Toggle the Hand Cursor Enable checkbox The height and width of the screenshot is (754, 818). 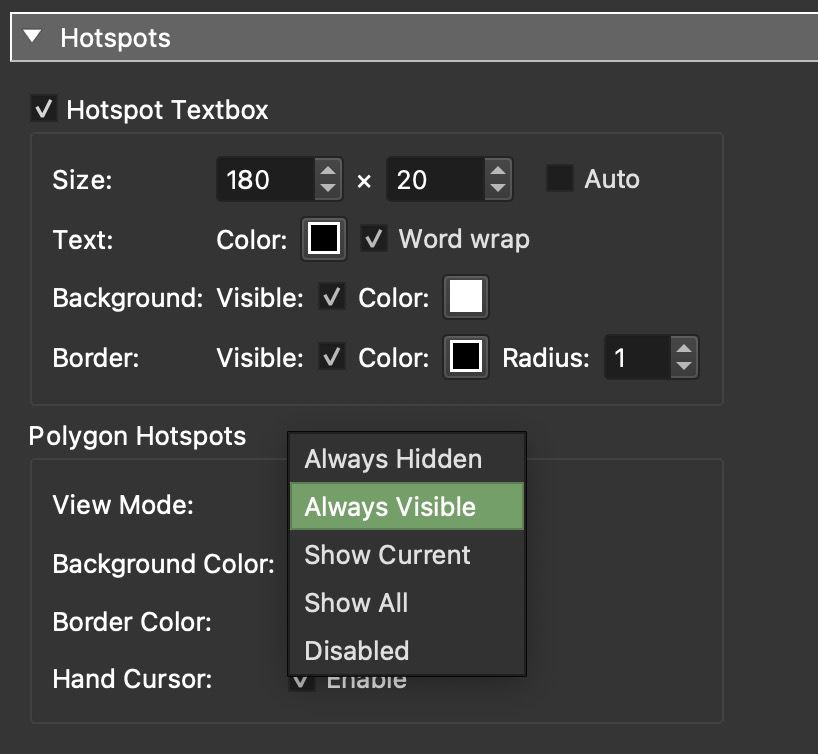click(x=301, y=679)
